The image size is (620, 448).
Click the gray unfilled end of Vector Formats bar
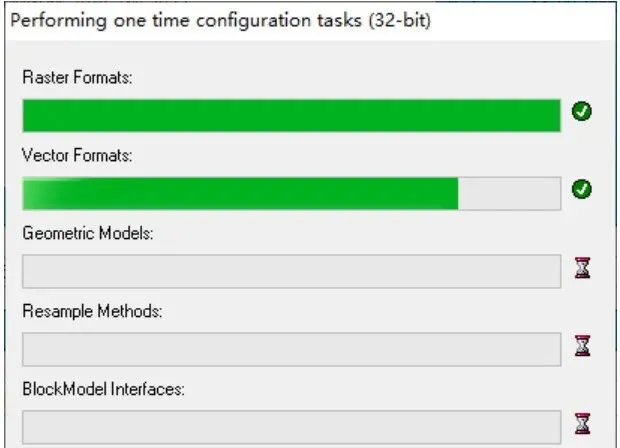tap(510, 193)
